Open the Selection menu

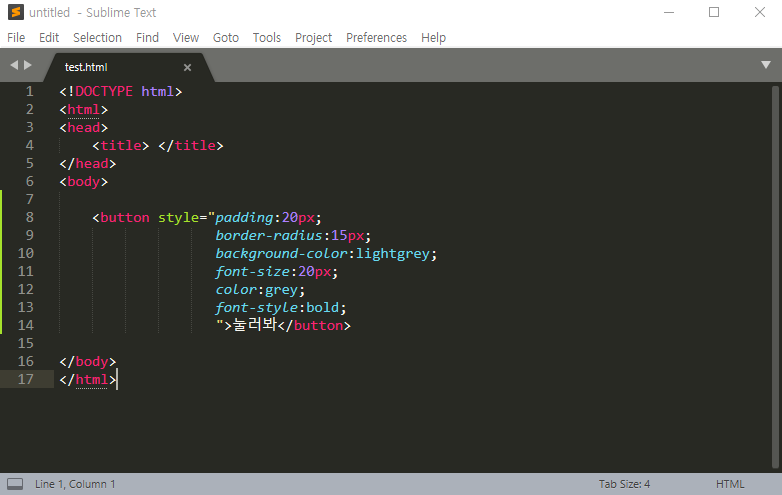pyautogui.click(x=97, y=38)
